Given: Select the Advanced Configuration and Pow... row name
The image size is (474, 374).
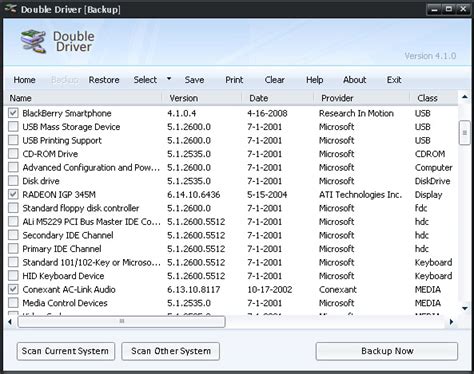Looking at the screenshot, I should pos(91,167).
